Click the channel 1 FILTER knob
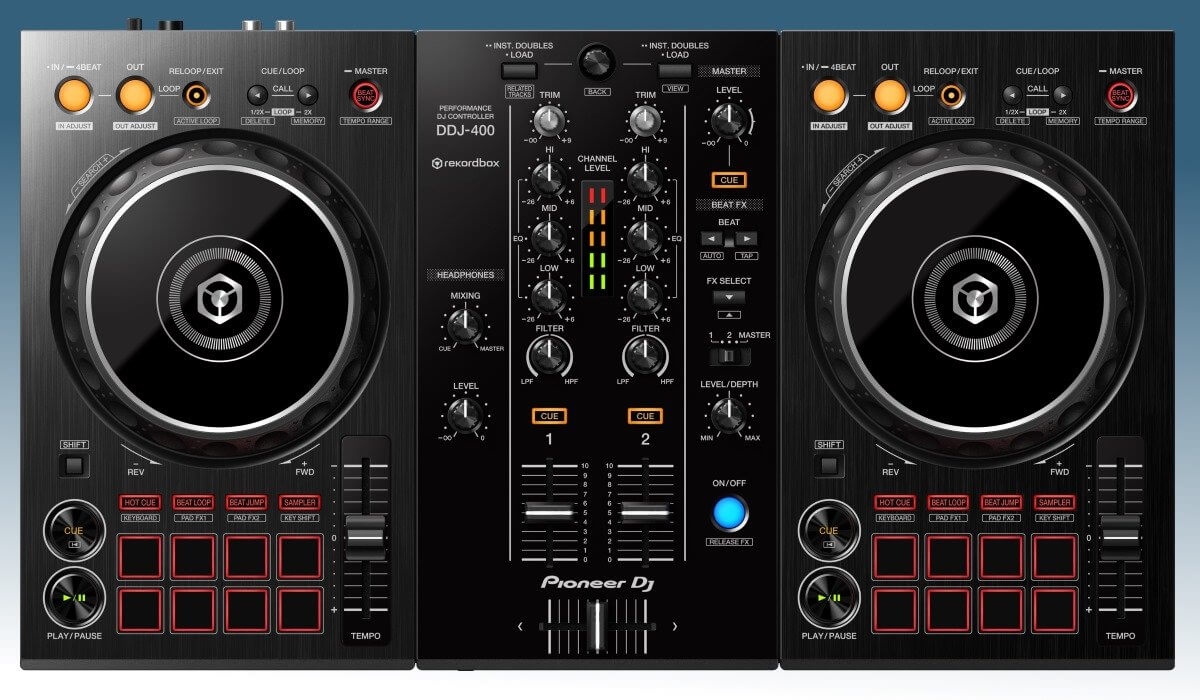 coord(547,356)
